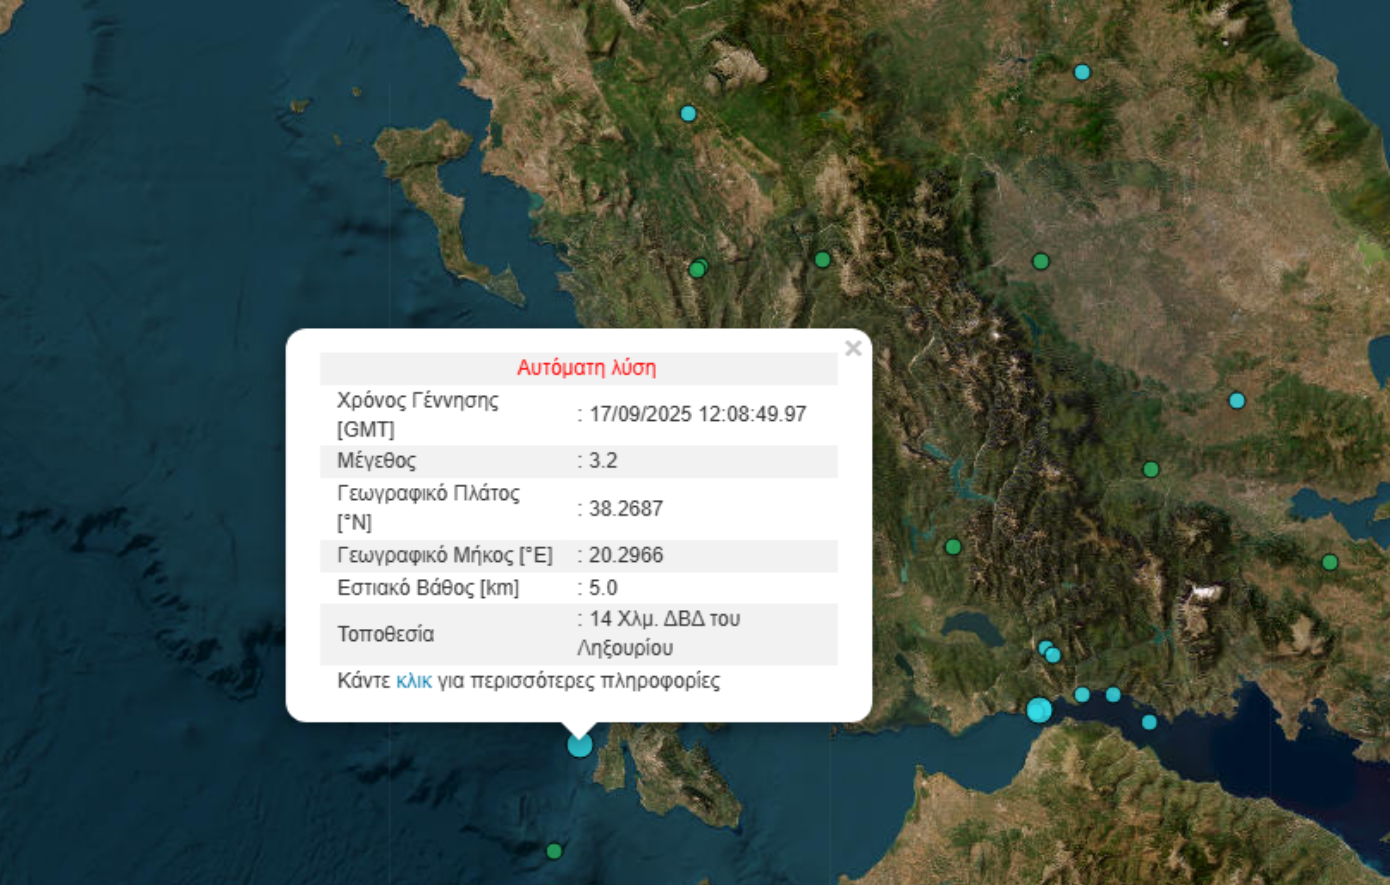The width and height of the screenshot is (1390, 885).
Task: Click the green marker on the Thessaly plain
Action: coord(1040,262)
